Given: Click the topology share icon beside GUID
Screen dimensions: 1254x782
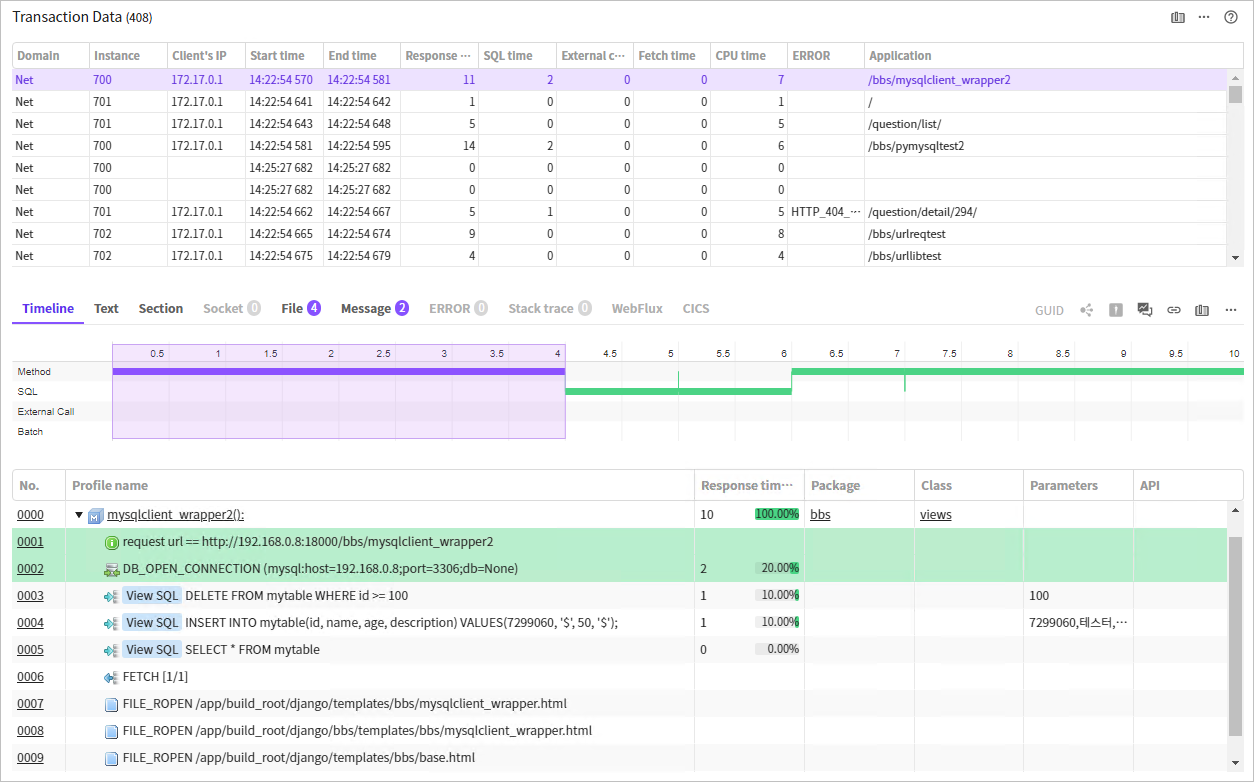Looking at the screenshot, I should coord(1087,310).
